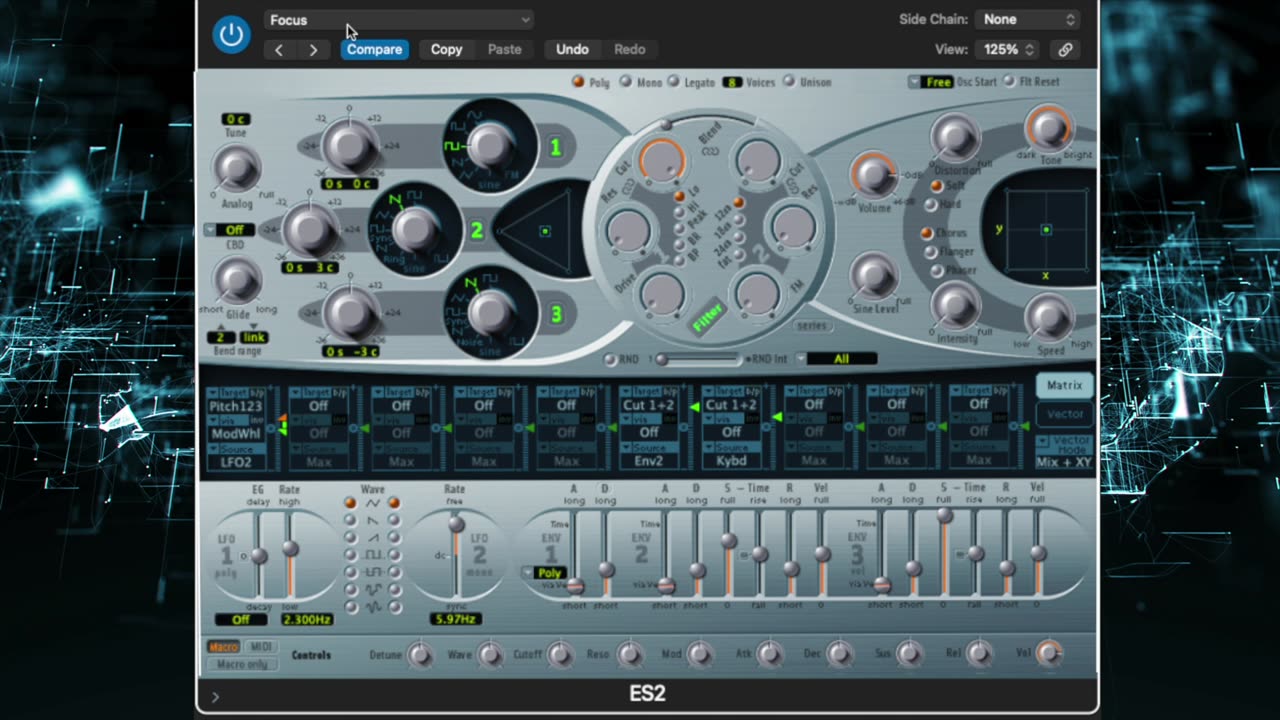Image resolution: width=1280 pixels, height=720 pixels.
Task: Expand the chevron at bottom-left of plug-in
Action: click(x=215, y=696)
